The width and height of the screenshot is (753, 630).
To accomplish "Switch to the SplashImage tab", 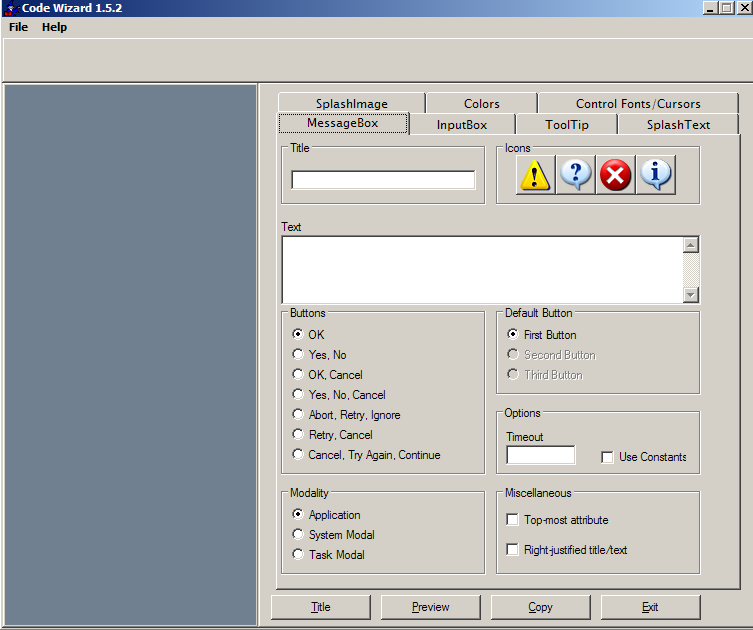I will coord(352,103).
